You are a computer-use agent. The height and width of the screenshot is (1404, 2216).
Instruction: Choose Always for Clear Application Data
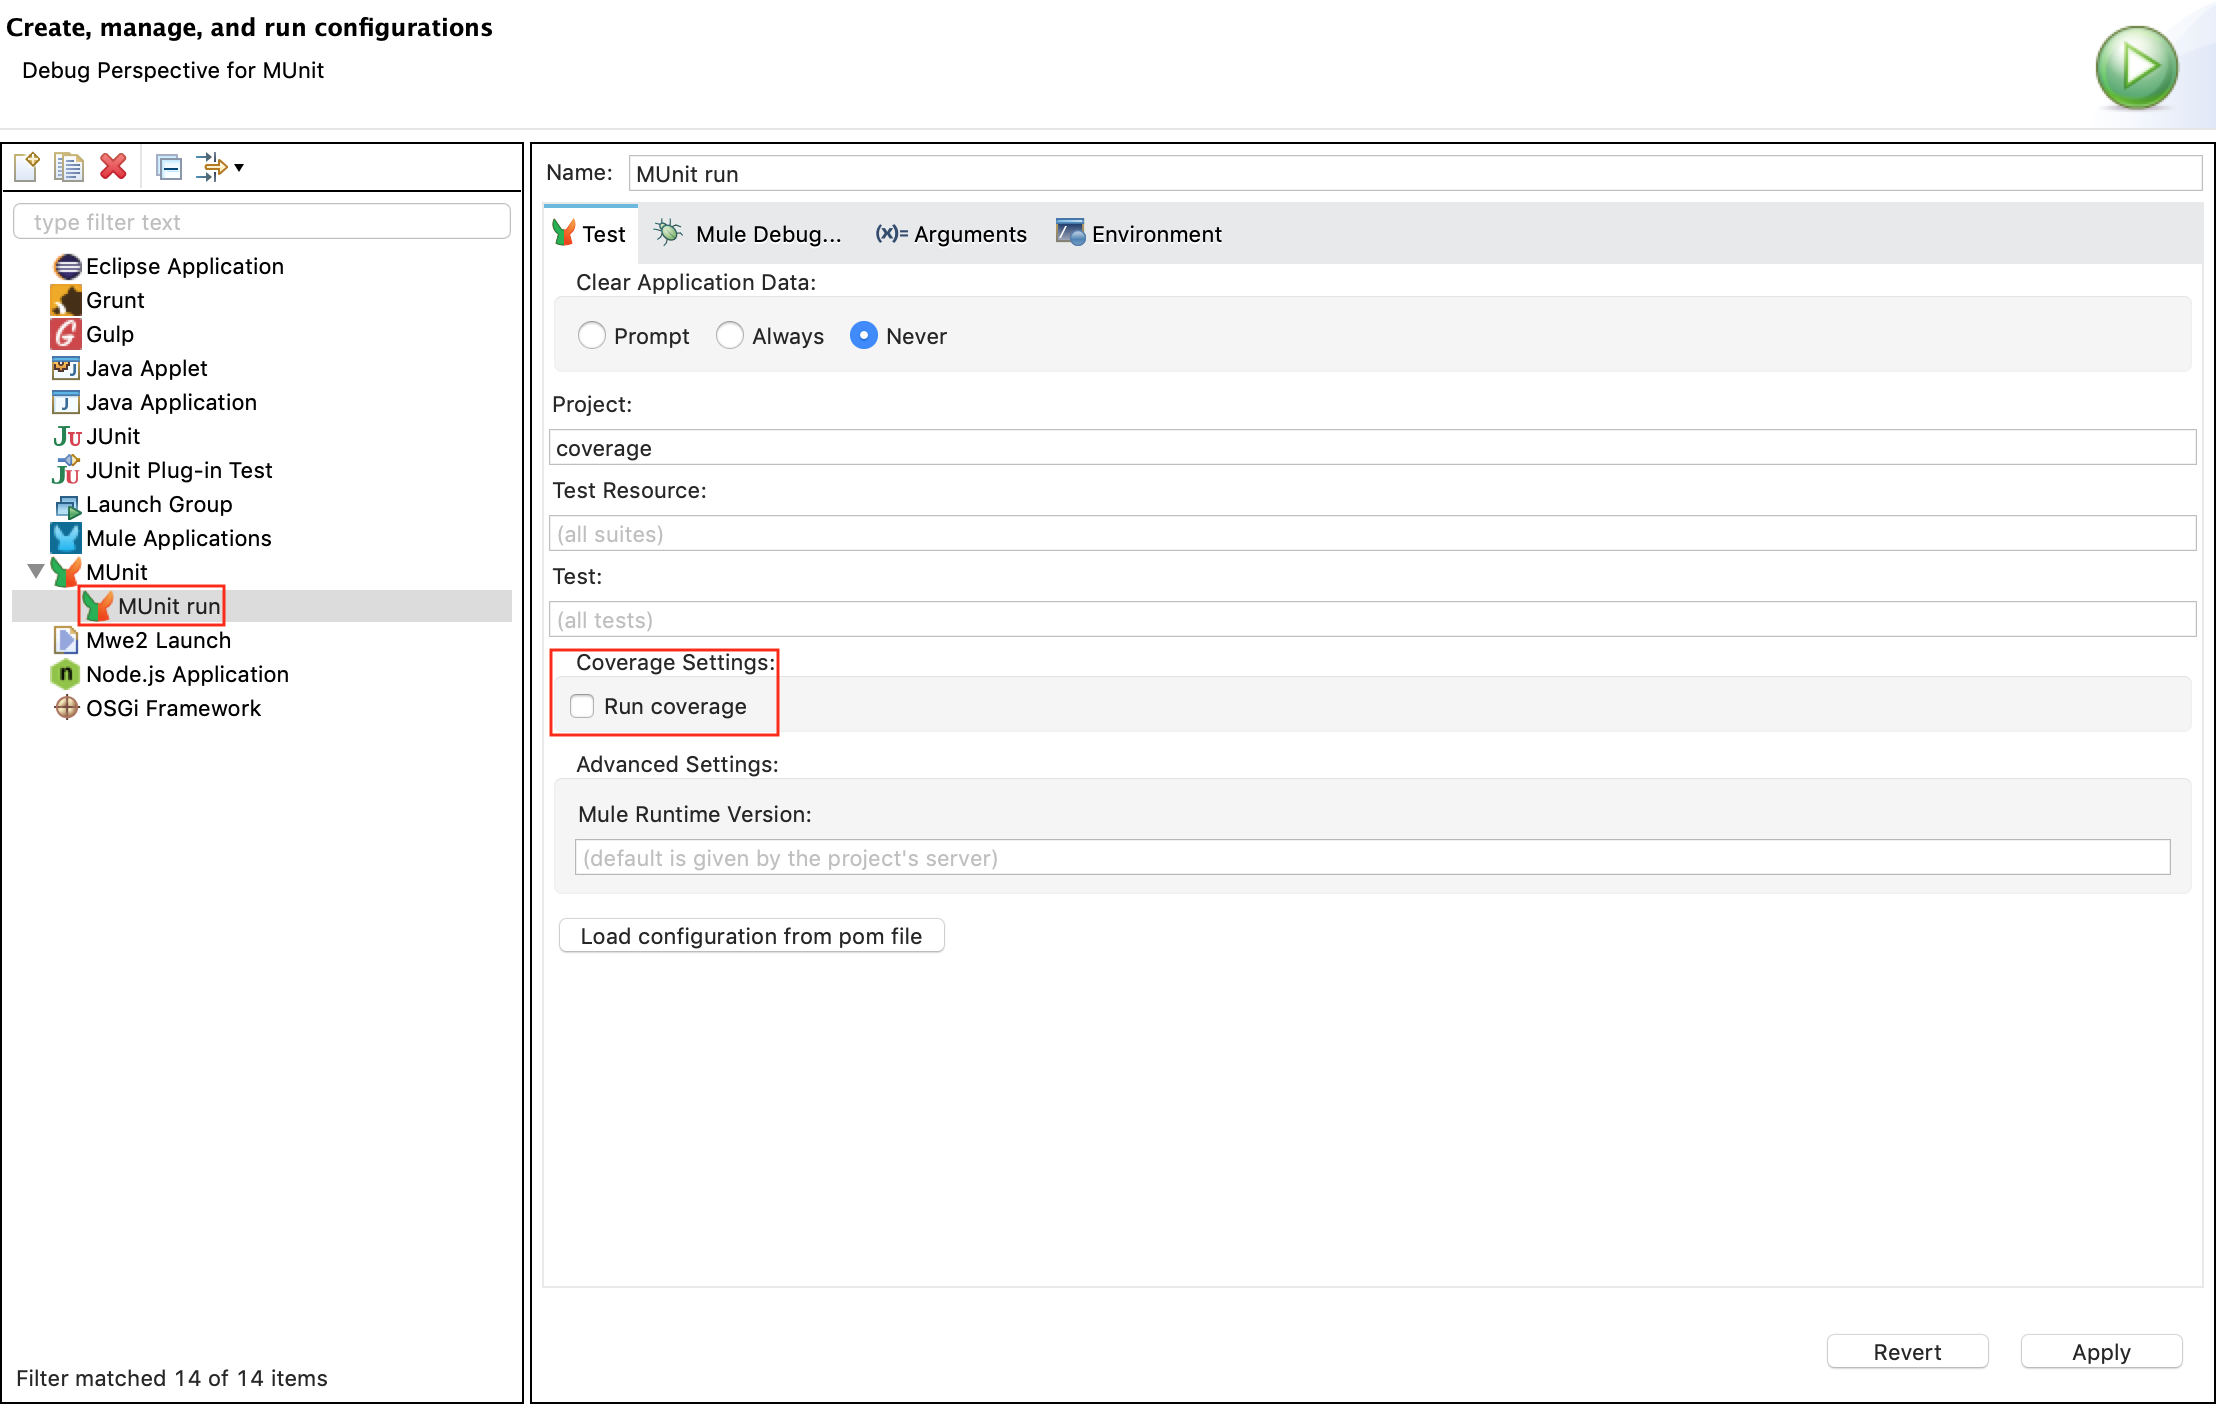(730, 335)
